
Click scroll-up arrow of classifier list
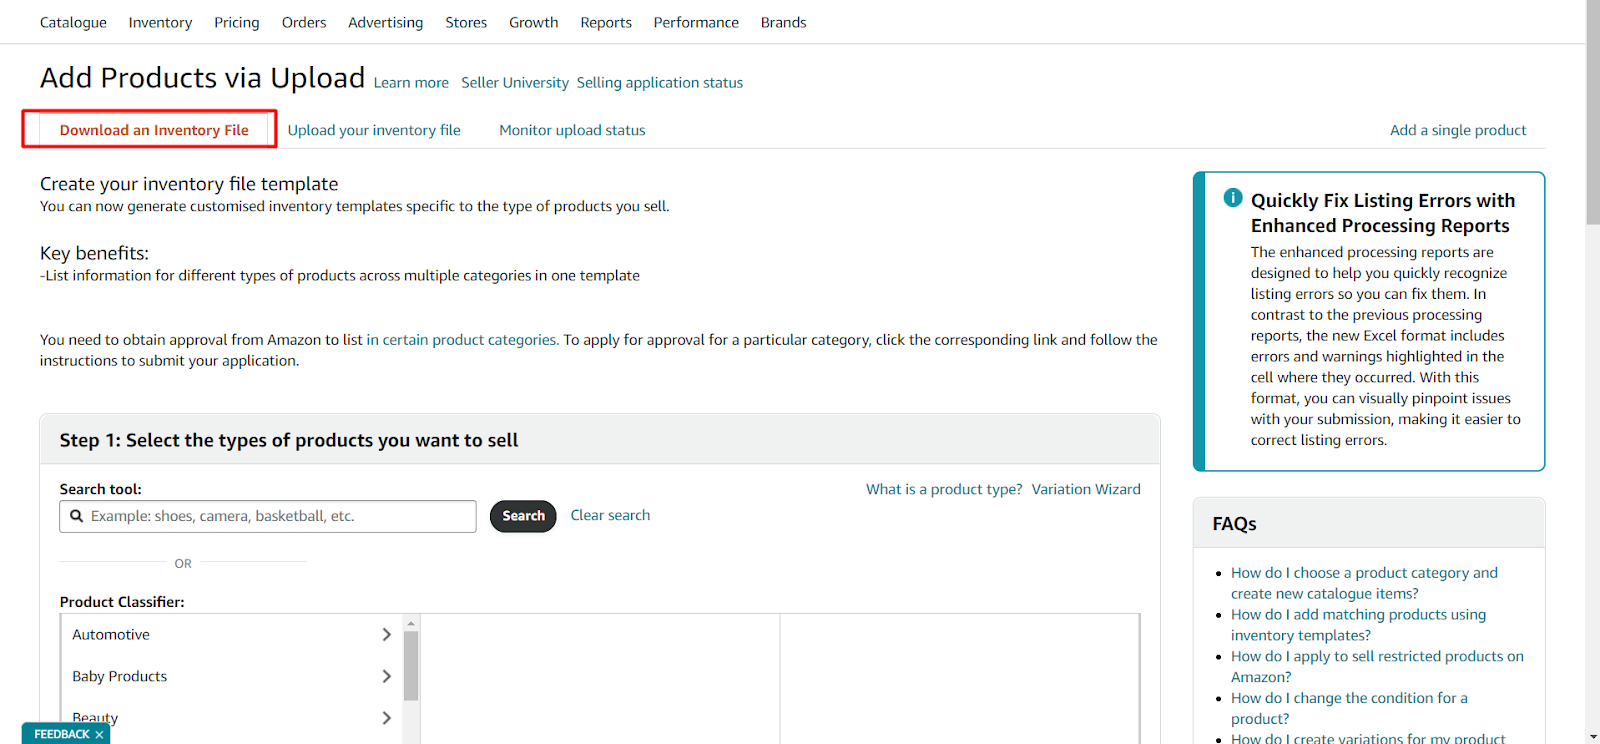pyautogui.click(x=411, y=623)
